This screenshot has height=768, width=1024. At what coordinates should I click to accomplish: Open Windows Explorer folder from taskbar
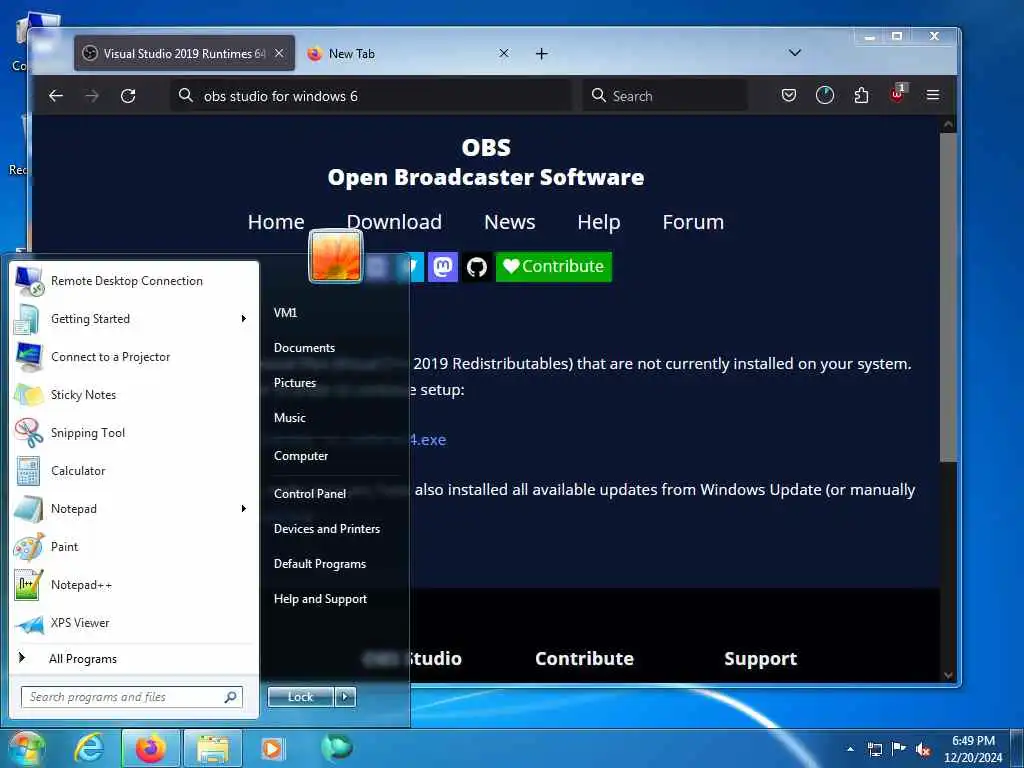213,748
